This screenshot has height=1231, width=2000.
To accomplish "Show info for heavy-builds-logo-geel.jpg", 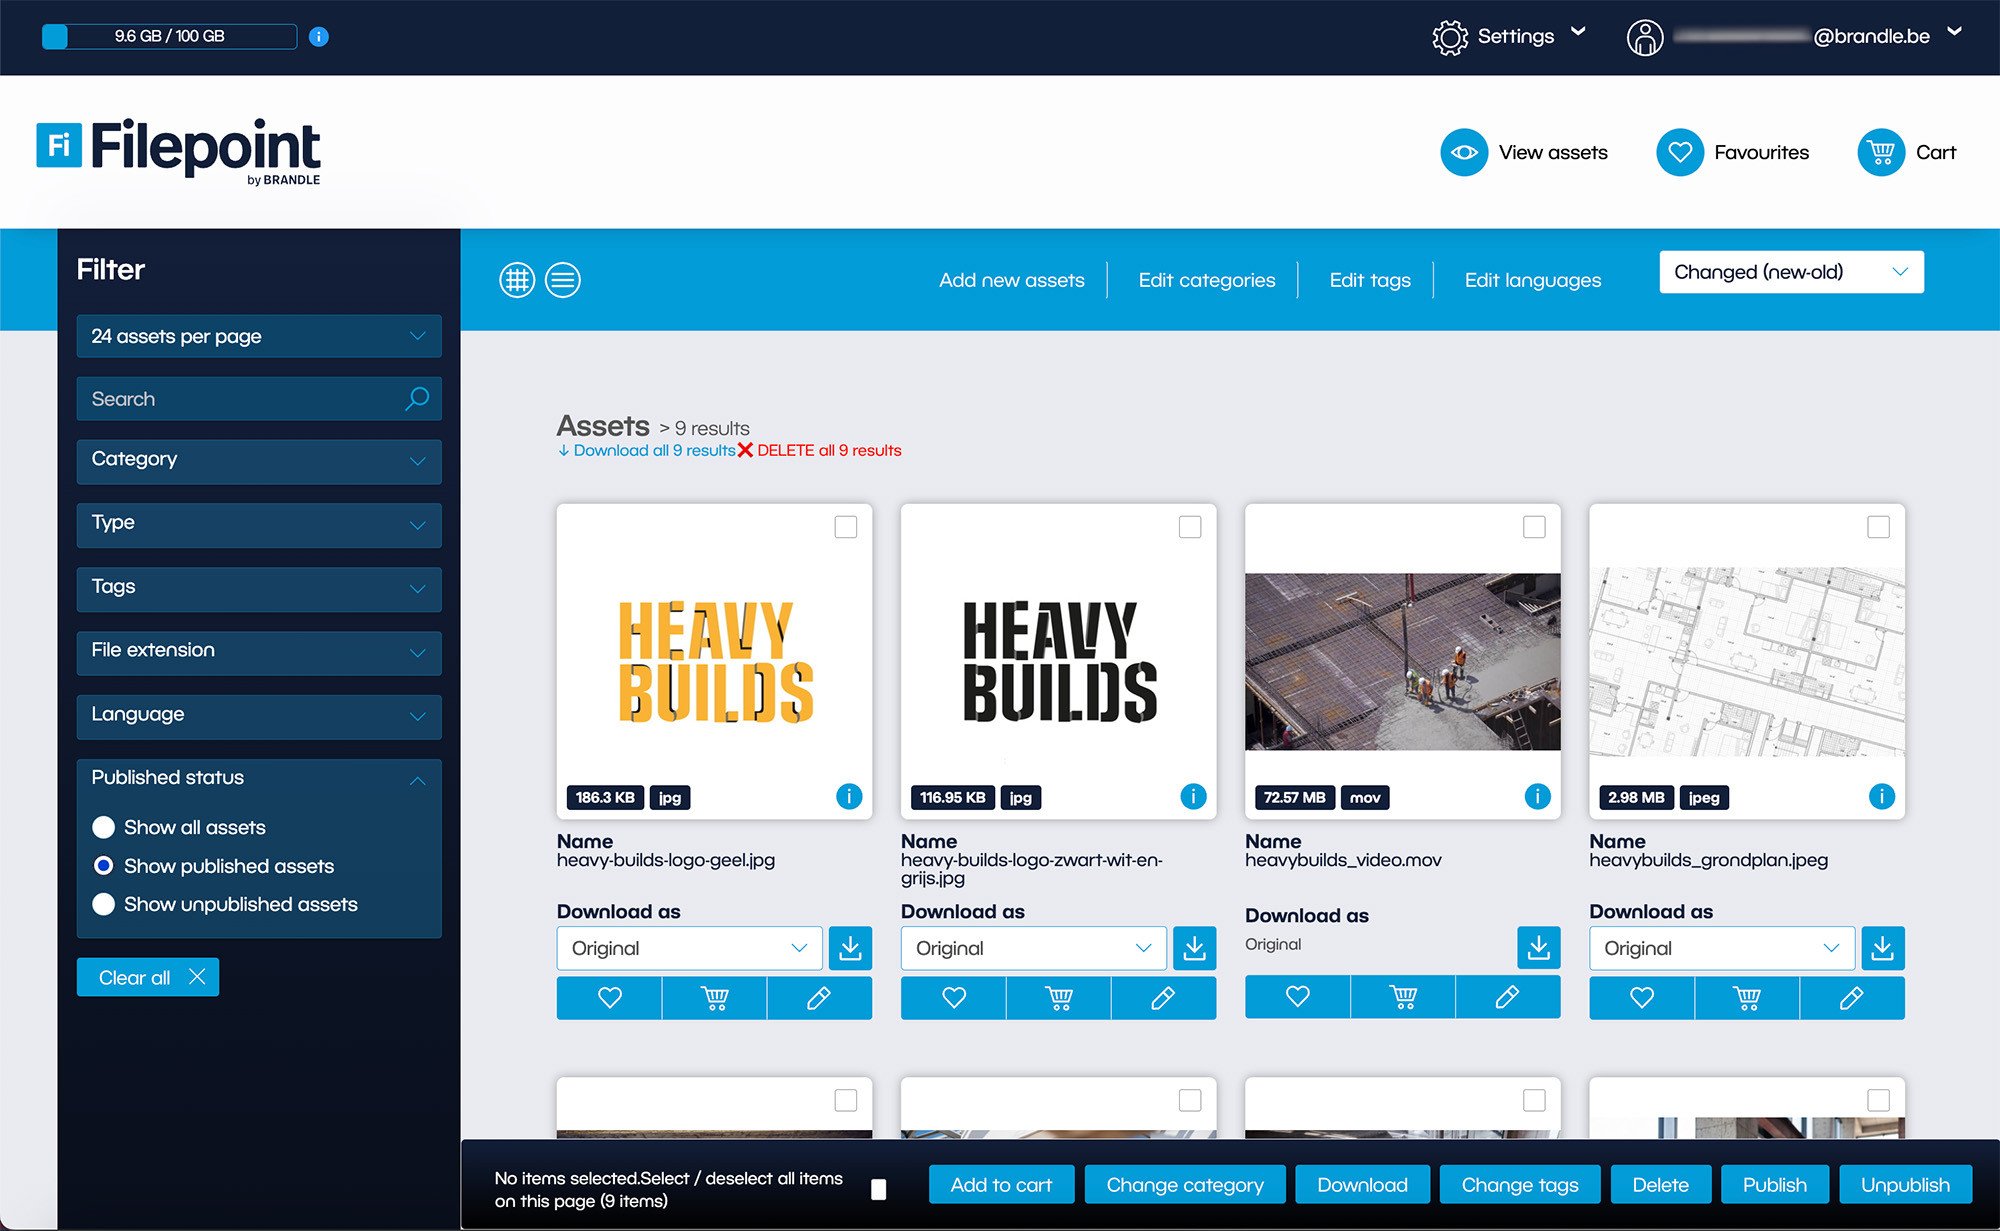I will coord(849,796).
